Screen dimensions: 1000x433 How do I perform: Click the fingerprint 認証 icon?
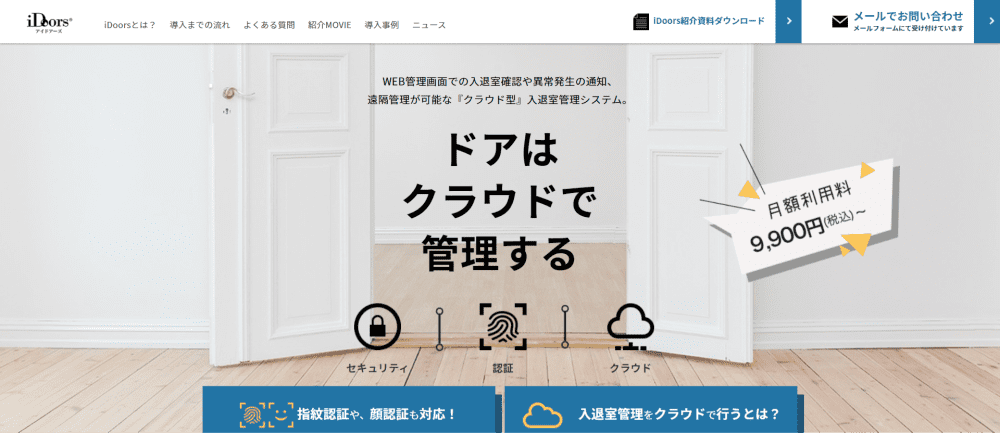[x=503, y=327]
